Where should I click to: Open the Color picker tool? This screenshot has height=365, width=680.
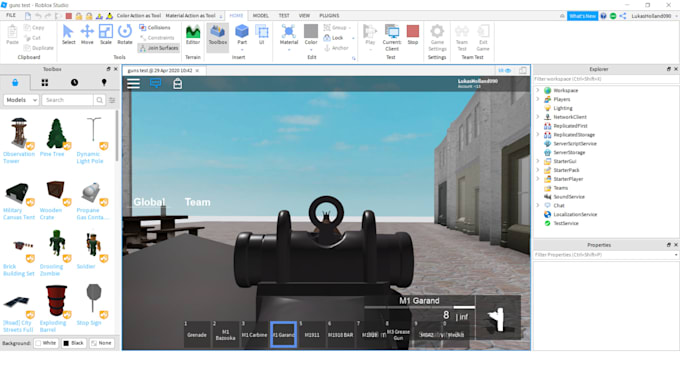click(x=311, y=35)
